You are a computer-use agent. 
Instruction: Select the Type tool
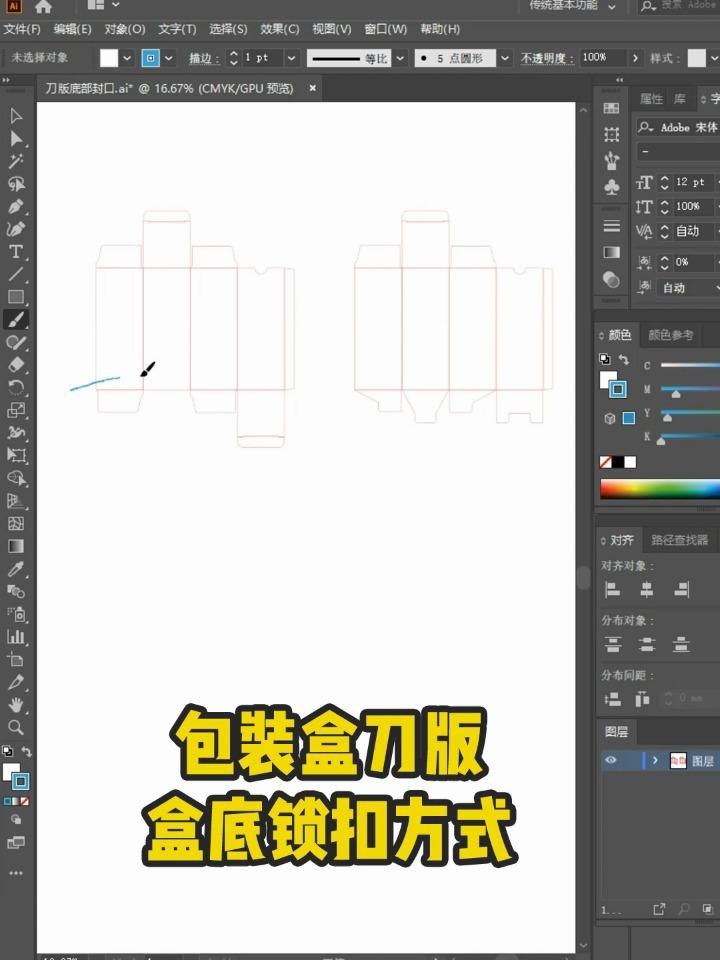coord(16,252)
